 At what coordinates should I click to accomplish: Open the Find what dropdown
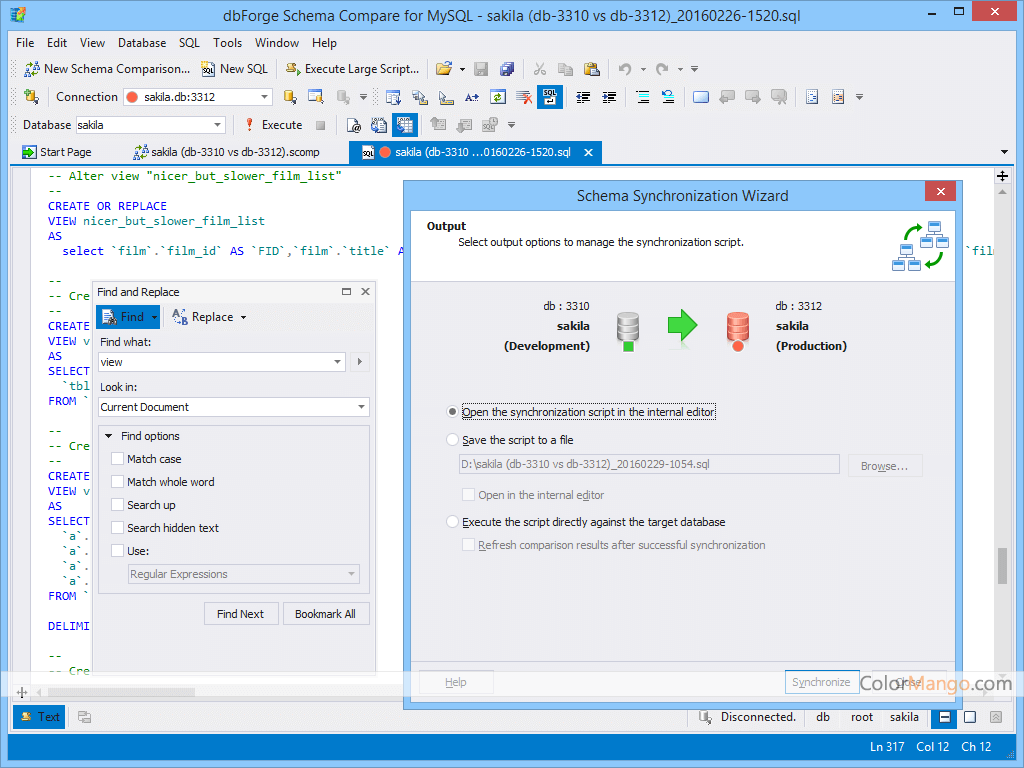click(x=338, y=362)
